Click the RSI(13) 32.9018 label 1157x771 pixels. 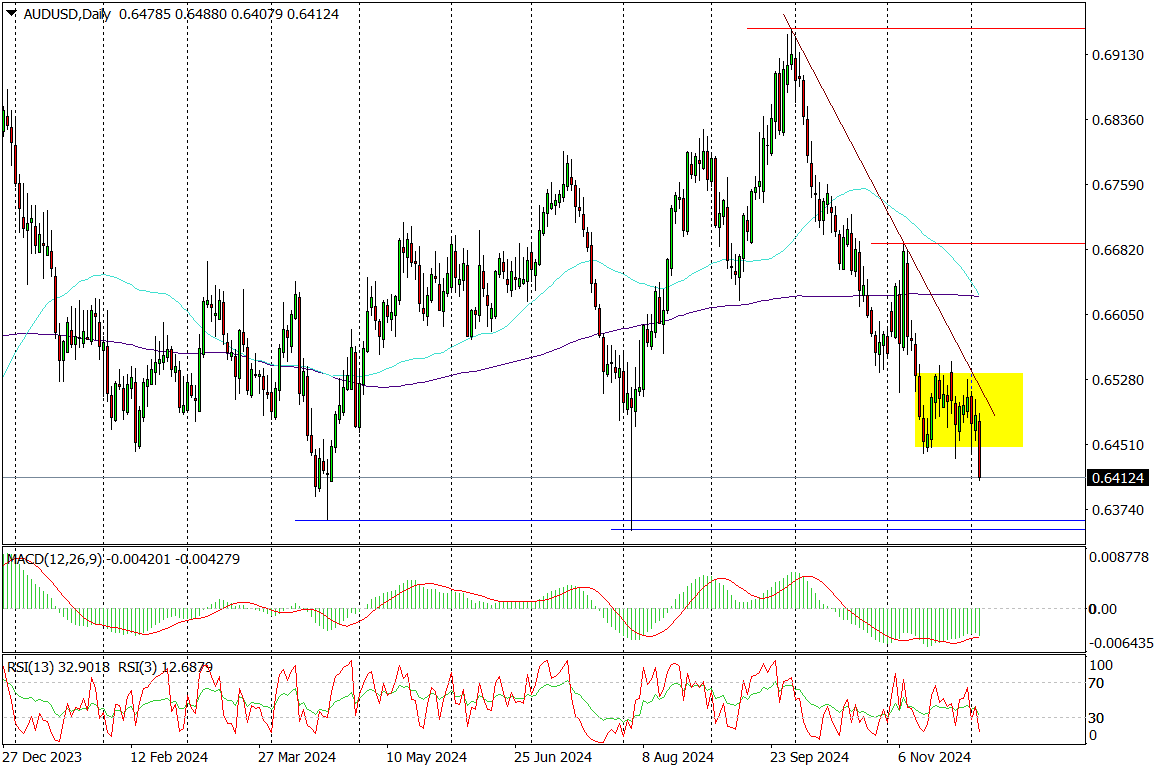[58, 667]
